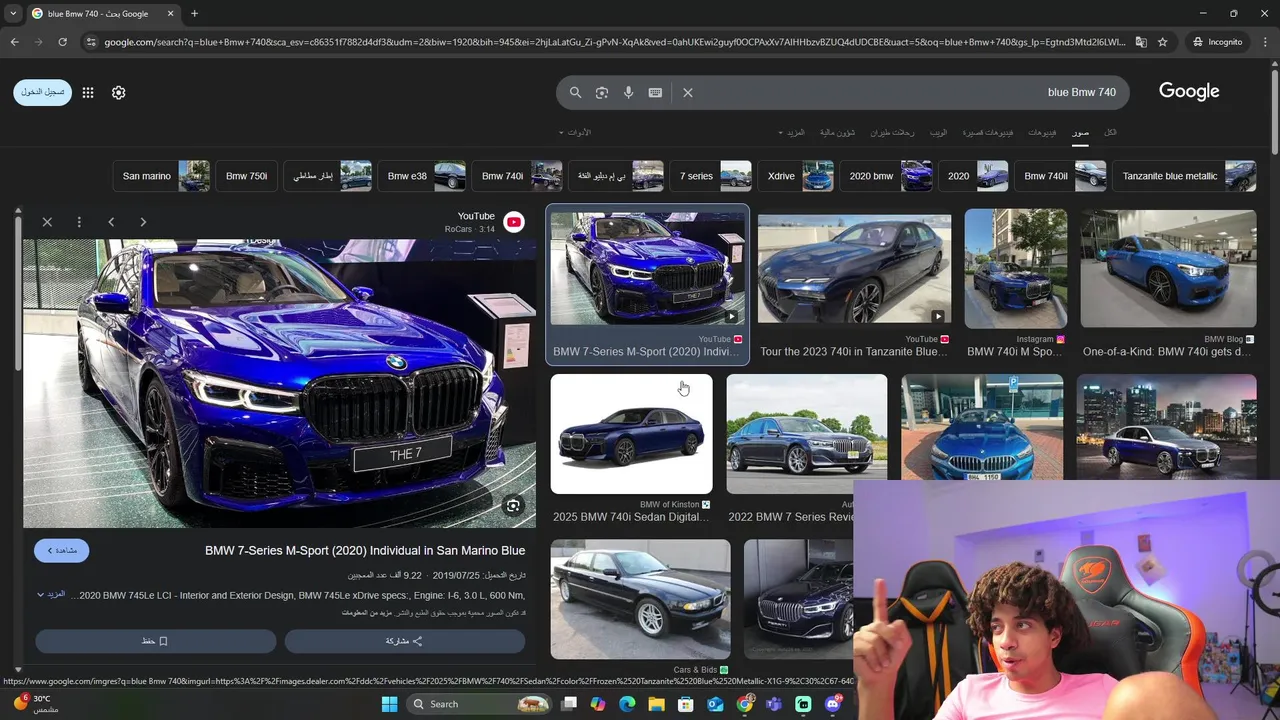The width and height of the screenshot is (1280, 720).
Task: Open File Explorer from the taskbar
Action: (x=656, y=704)
